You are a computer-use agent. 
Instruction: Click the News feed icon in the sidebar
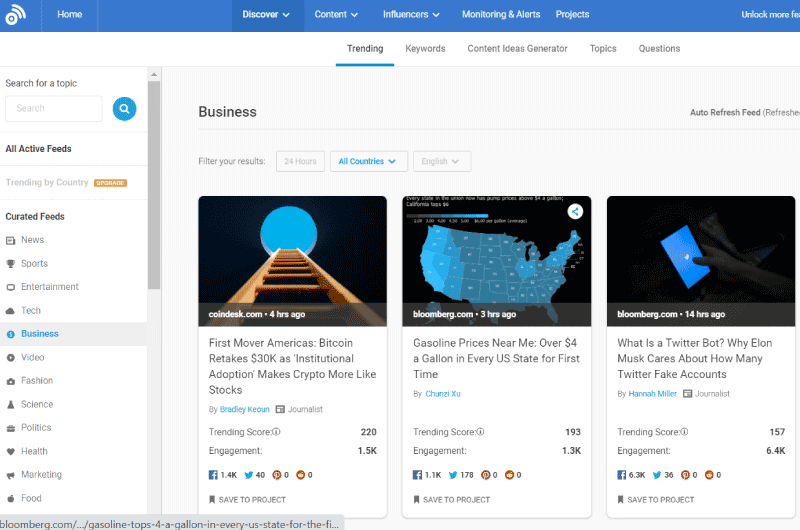tap(10, 240)
